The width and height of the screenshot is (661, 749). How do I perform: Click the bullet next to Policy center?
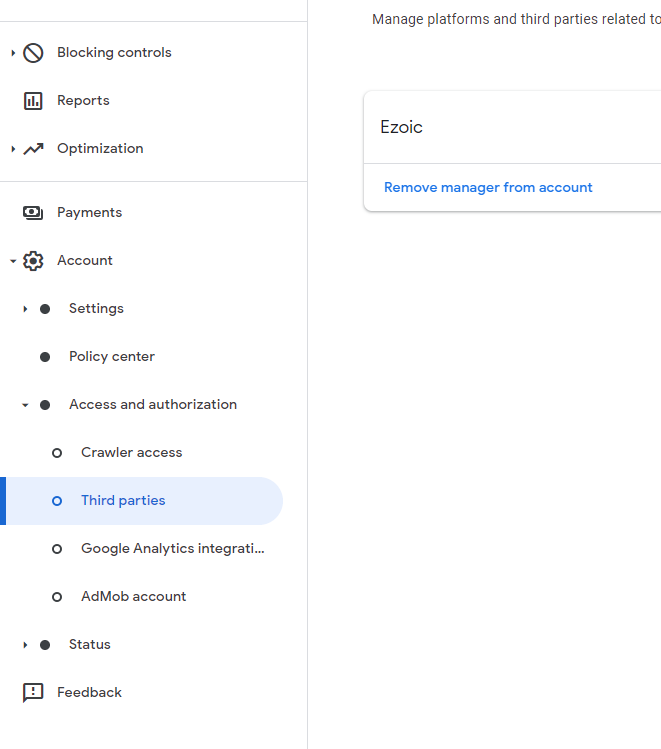click(45, 357)
